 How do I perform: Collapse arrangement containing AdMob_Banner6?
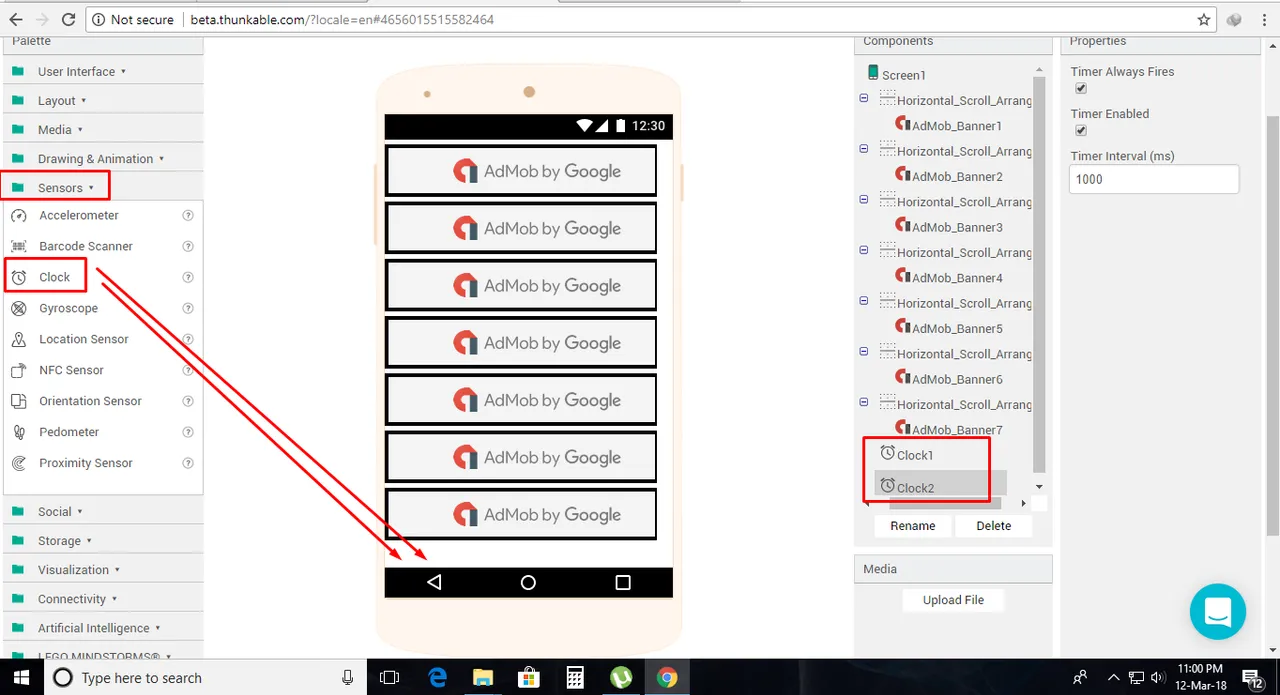(864, 351)
